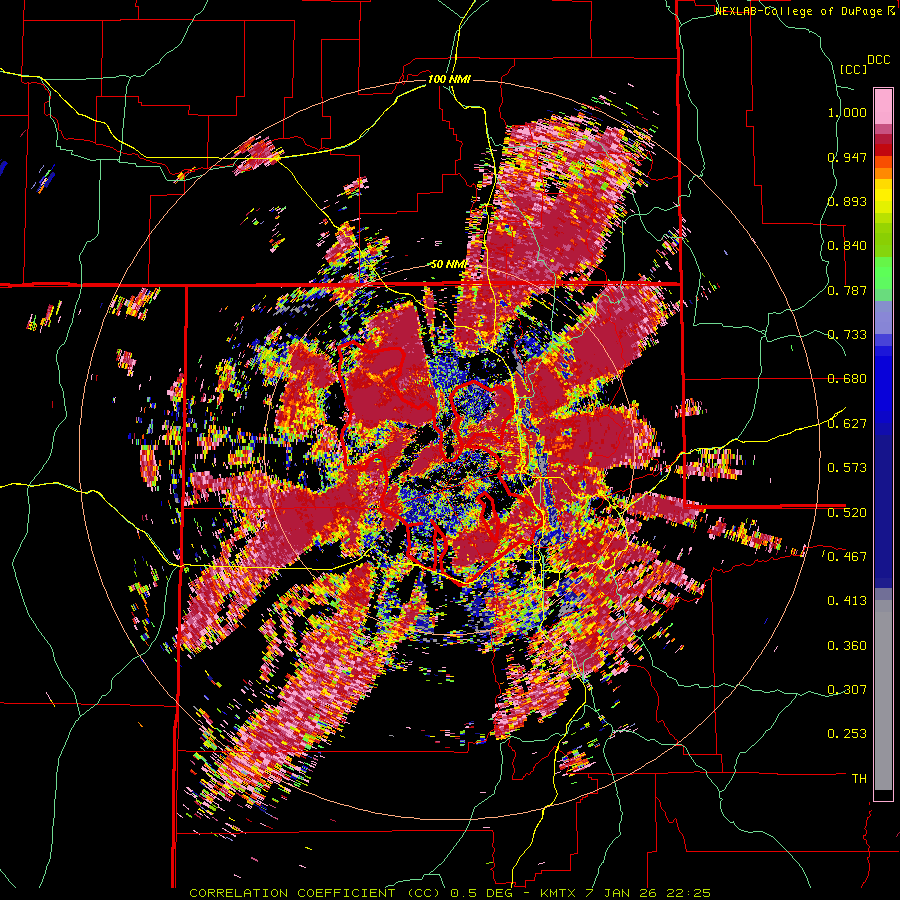Select the 0.840 scale value
Screen dimensions: 900x900
click(847, 246)
